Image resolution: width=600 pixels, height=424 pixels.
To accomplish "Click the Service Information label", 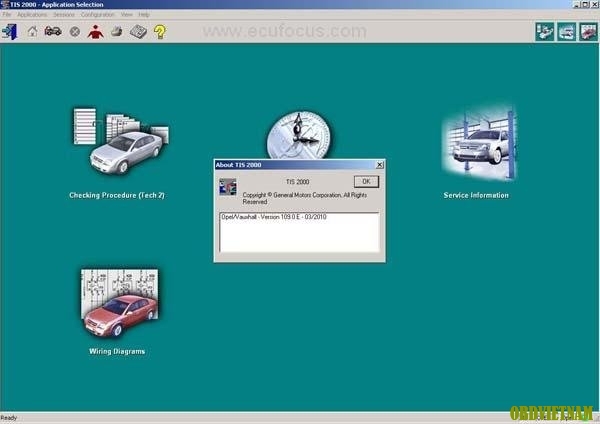I will [476, 195].
